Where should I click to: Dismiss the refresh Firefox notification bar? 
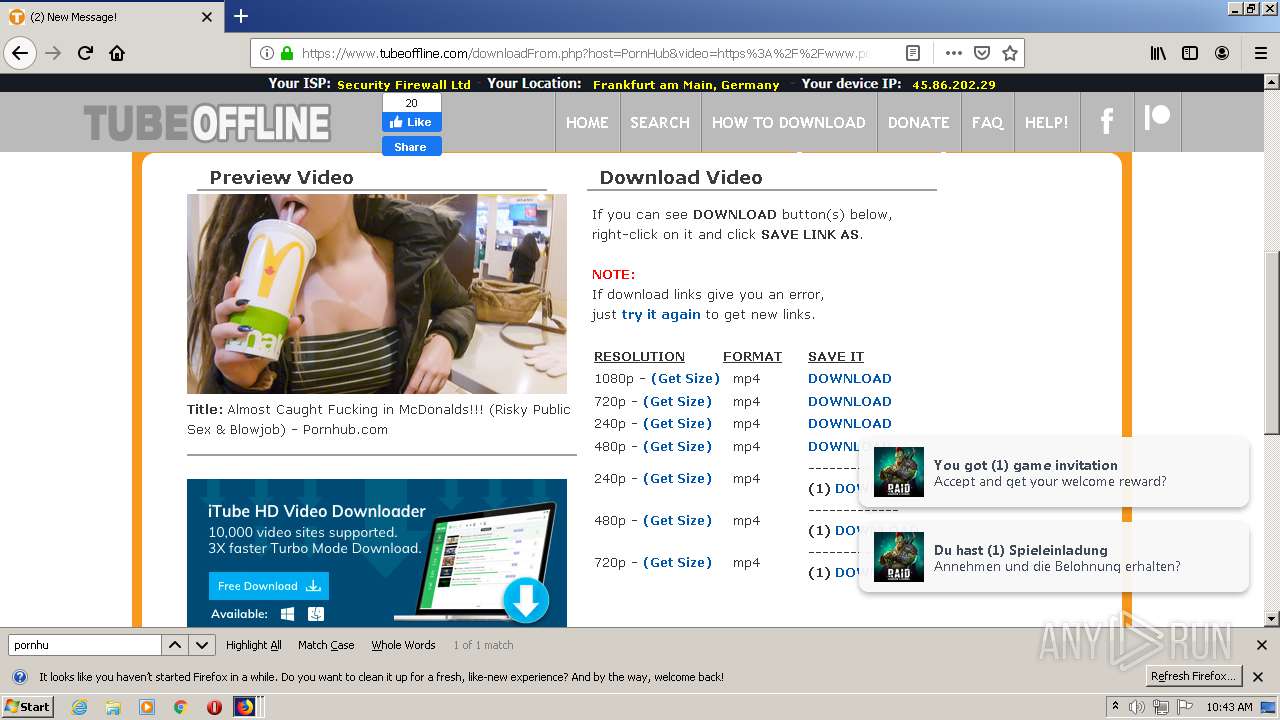(x=1258, y=676)
